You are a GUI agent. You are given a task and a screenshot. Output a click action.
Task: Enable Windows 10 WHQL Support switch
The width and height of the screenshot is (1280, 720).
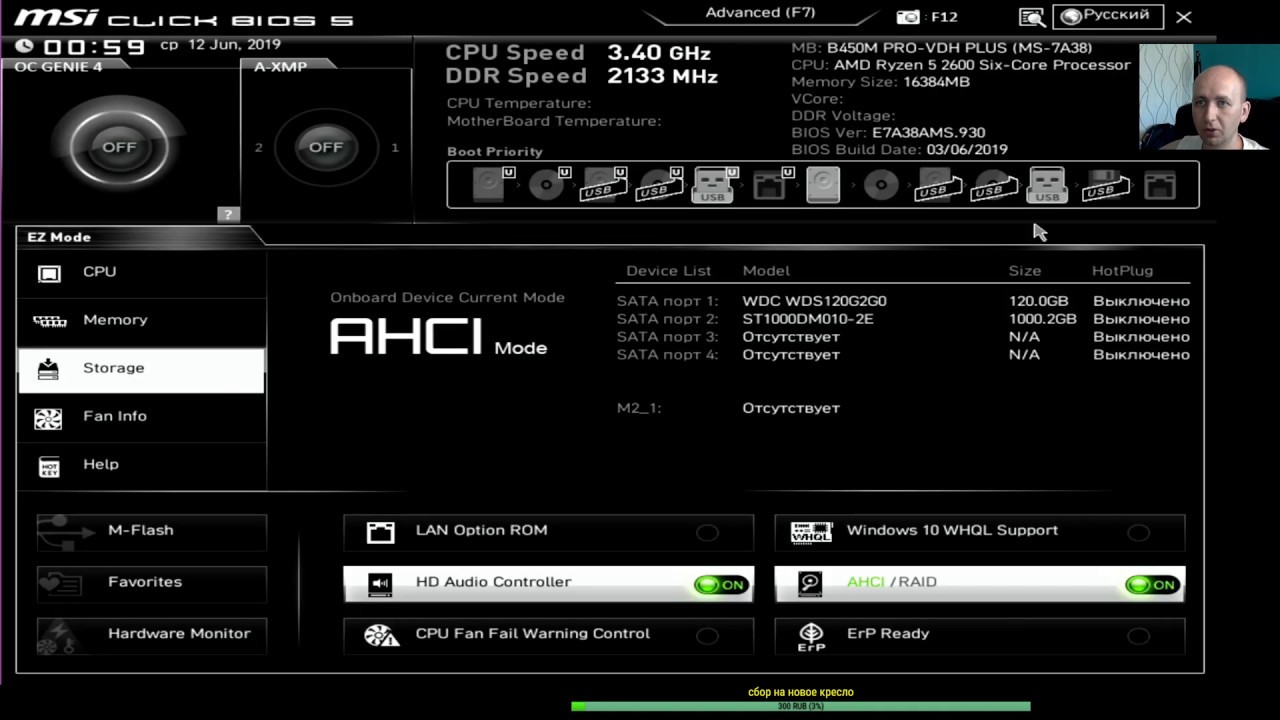1139,532
